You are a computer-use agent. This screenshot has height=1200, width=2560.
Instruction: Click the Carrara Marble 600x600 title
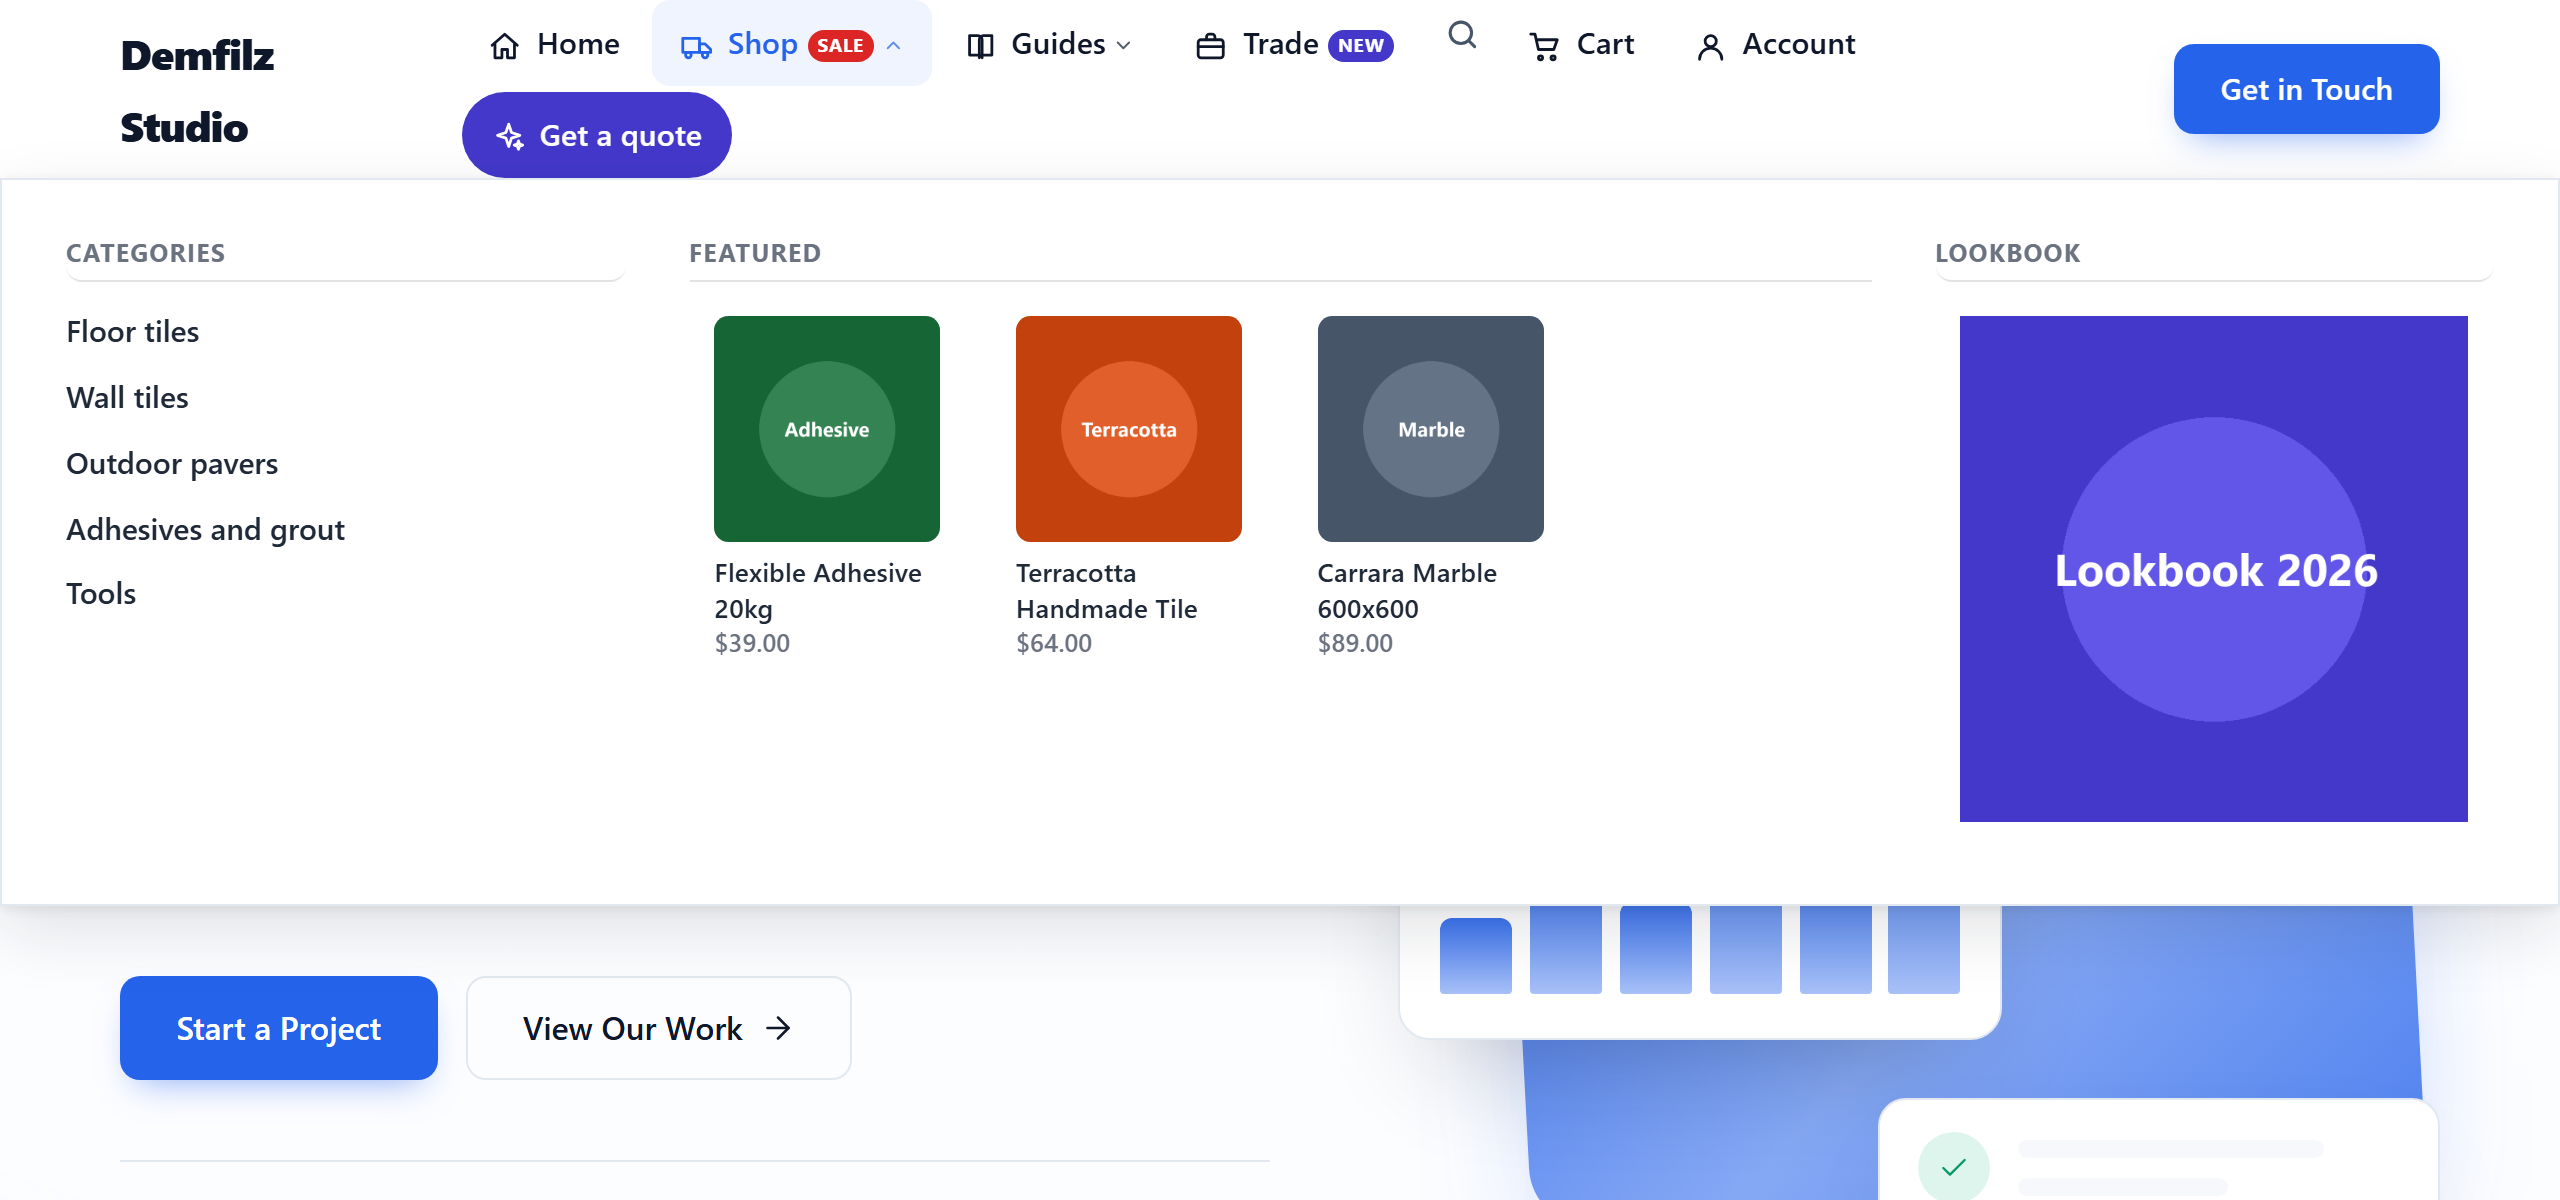point(1407,591)
